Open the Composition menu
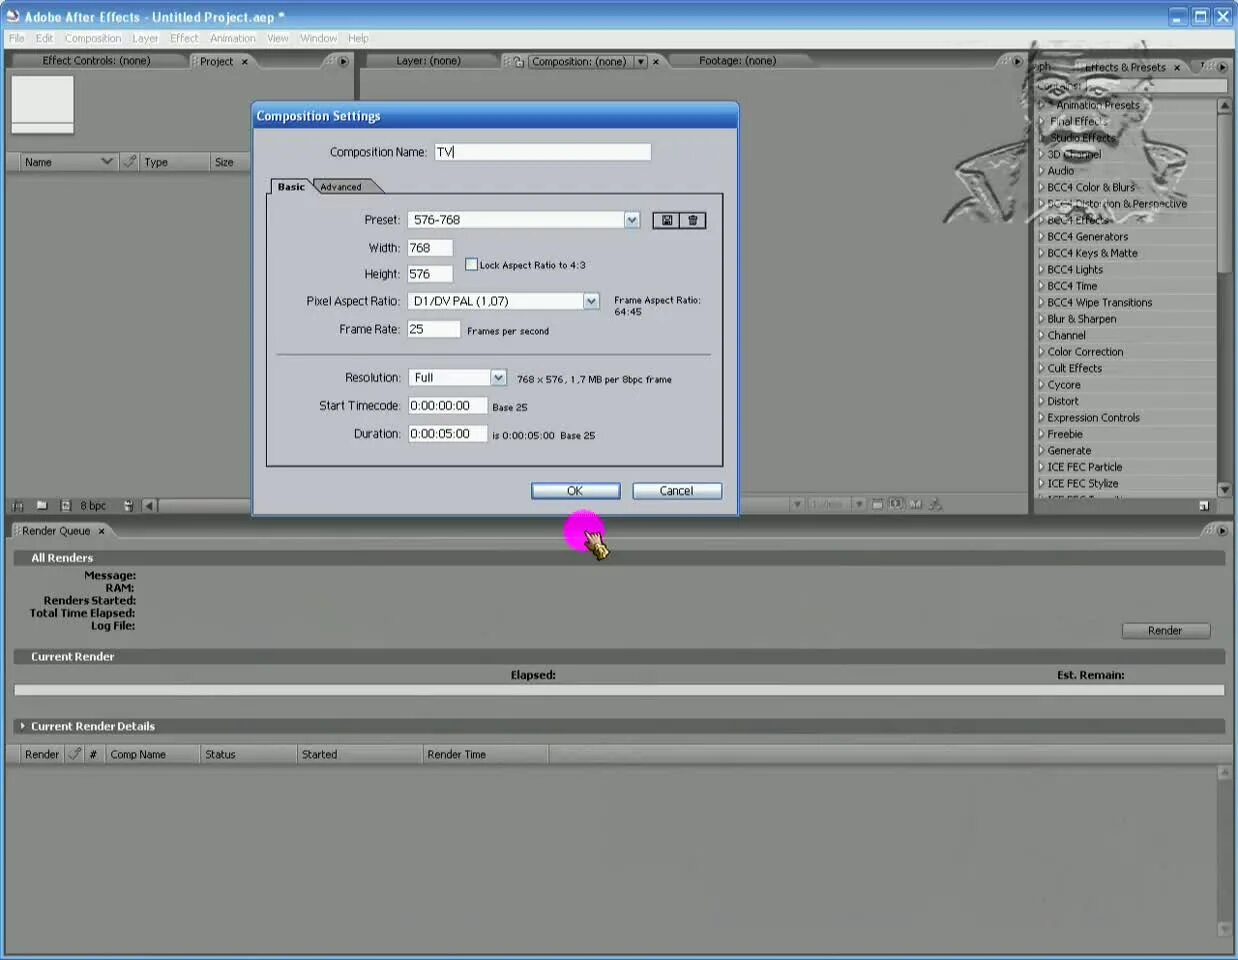 (93, 38)
